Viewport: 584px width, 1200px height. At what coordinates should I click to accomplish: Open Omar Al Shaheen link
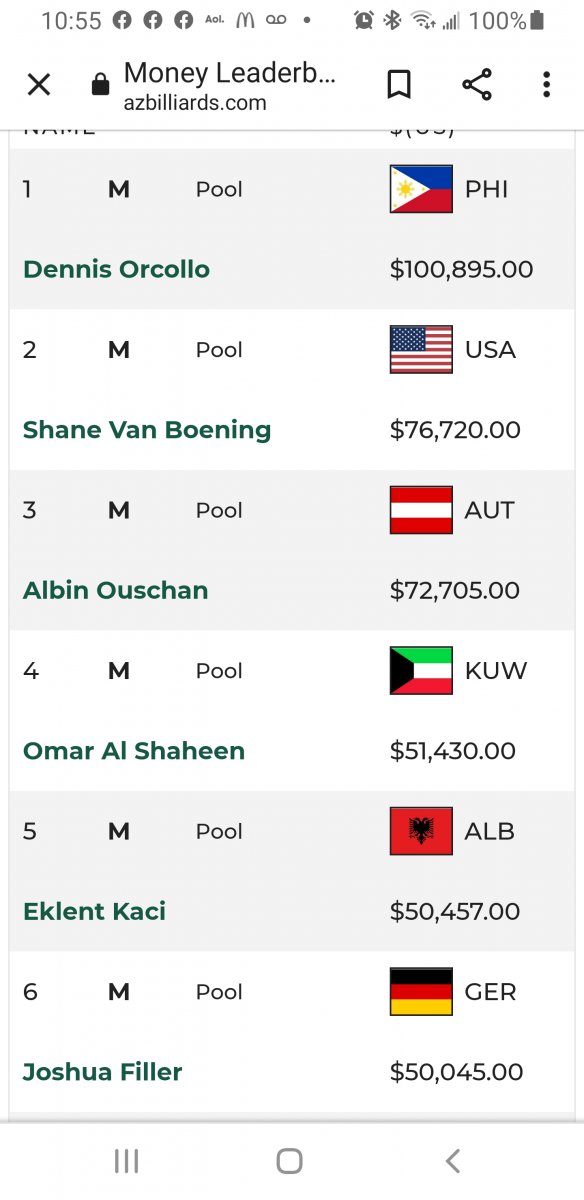[134, 751]
